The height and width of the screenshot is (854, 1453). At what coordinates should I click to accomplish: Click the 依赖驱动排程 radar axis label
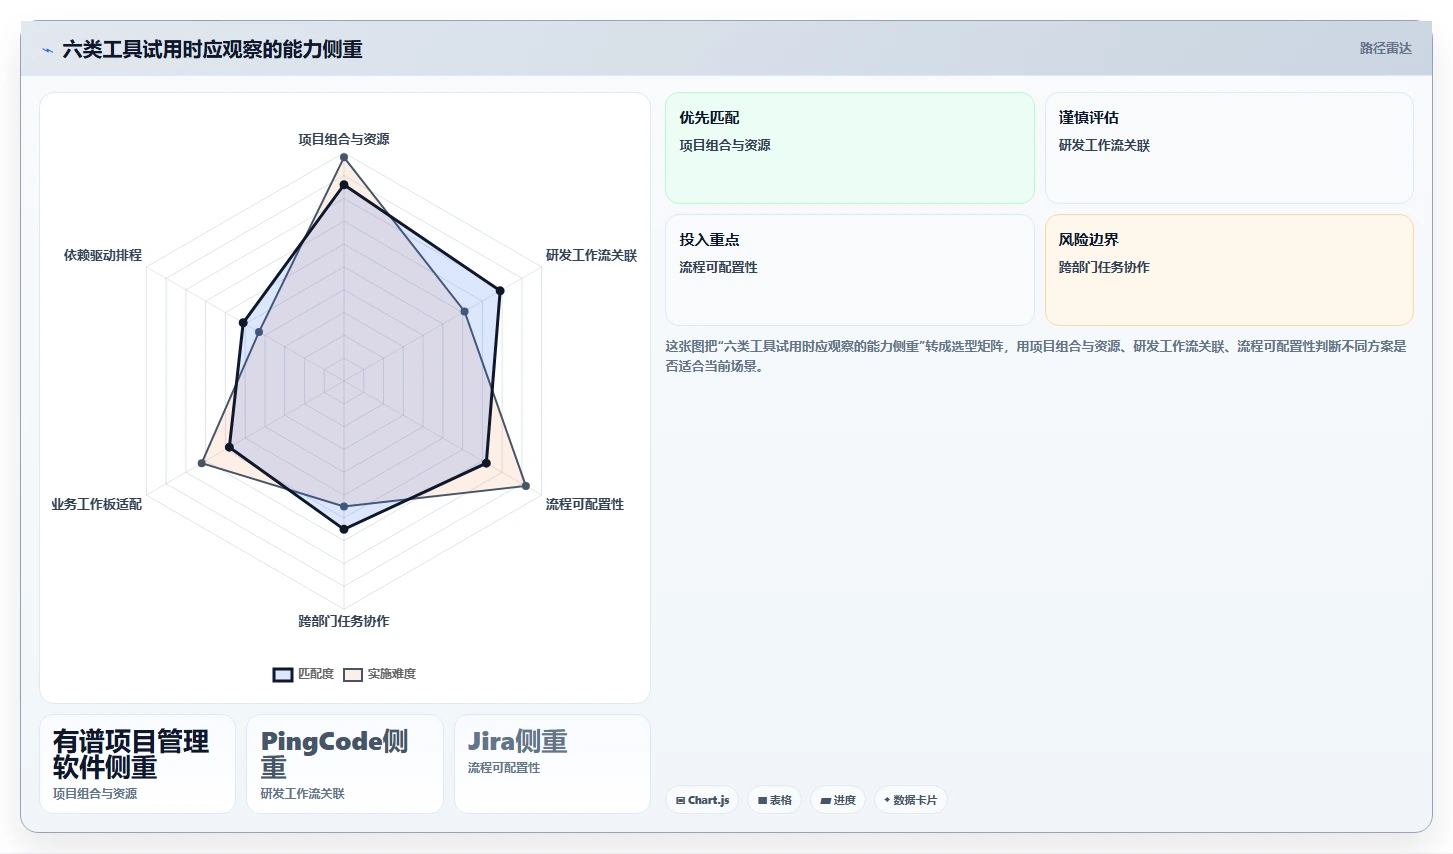tap(103, 255)
